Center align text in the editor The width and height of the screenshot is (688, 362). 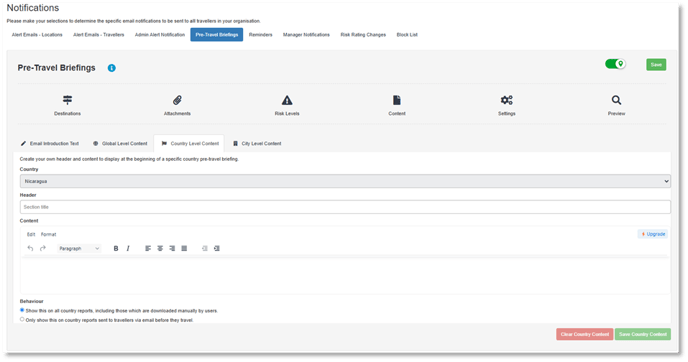coord(160,248)
